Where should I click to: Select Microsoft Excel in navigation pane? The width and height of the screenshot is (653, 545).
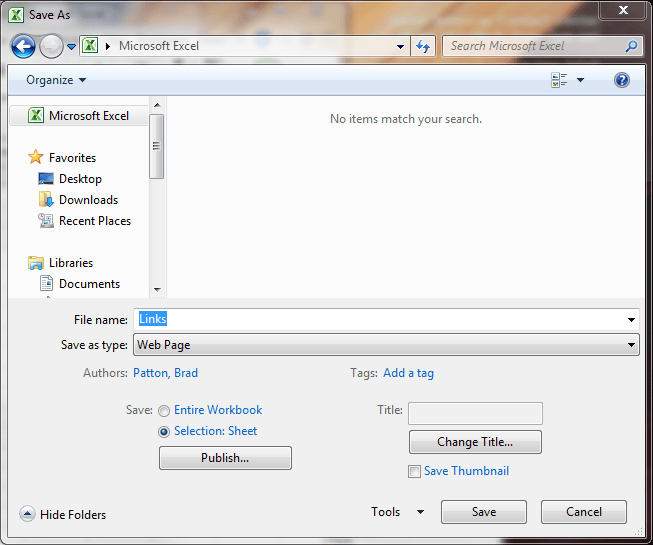tap(79, 116)
